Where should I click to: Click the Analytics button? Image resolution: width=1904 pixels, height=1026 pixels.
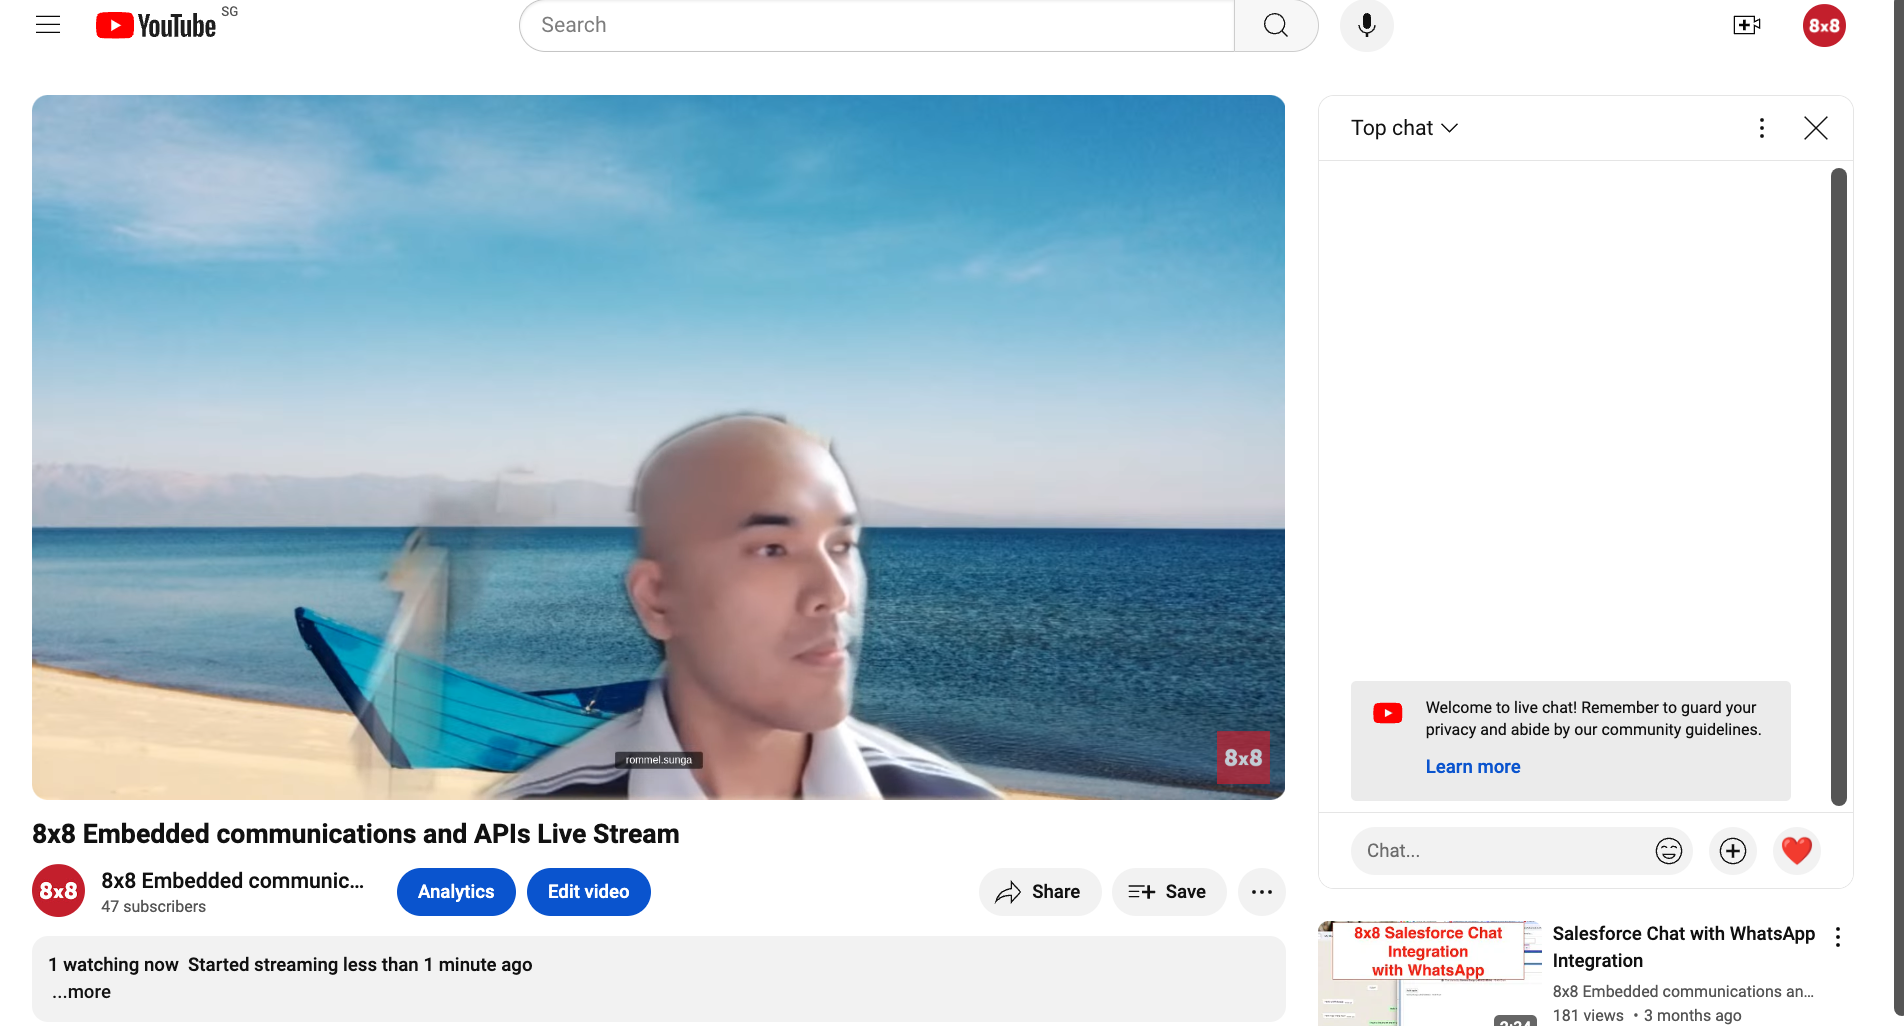coord(456,892)
